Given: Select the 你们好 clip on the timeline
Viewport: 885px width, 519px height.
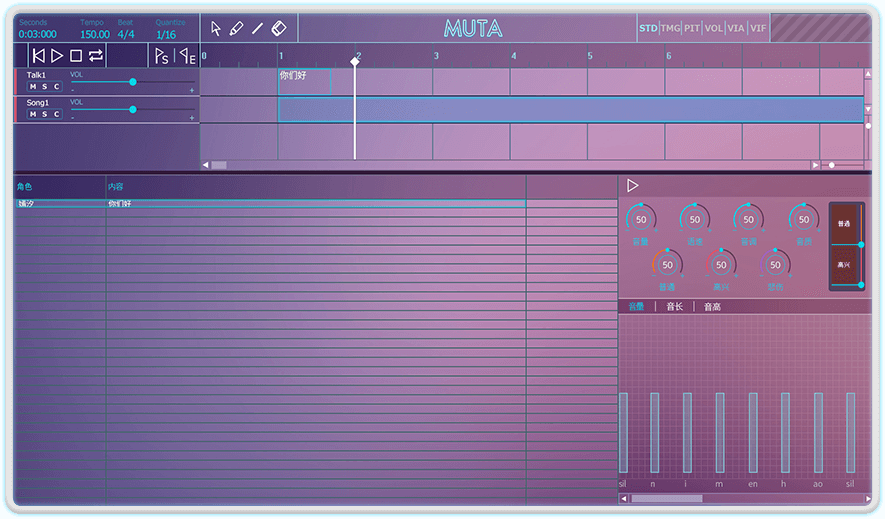Looking at the screenshot, I should coord(304,82).
